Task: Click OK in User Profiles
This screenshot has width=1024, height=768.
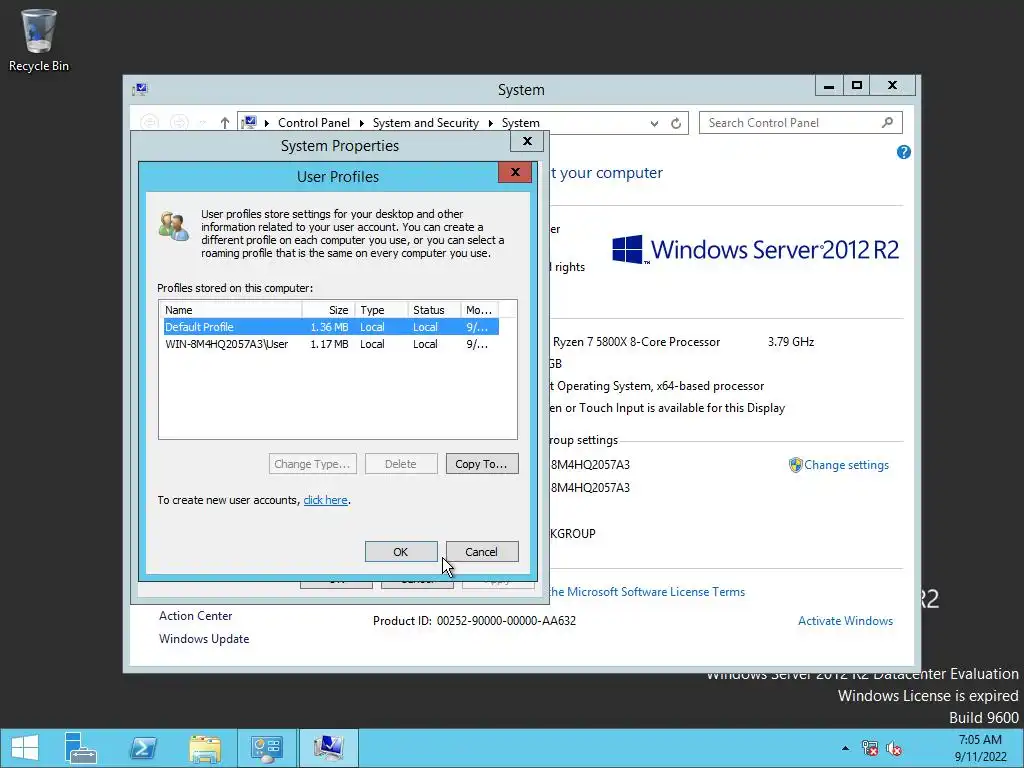Action: point(401,552)
